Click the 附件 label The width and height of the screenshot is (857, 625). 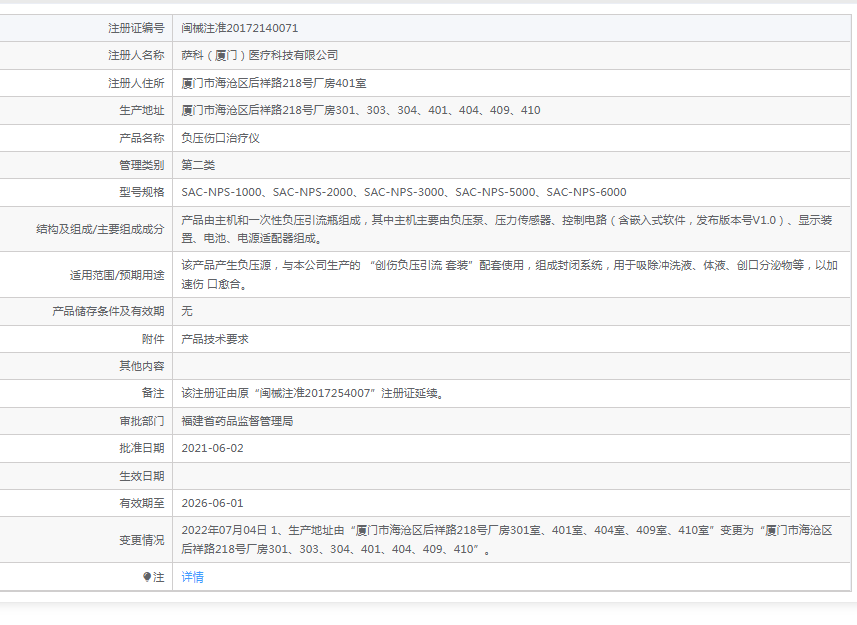point(153,339)
